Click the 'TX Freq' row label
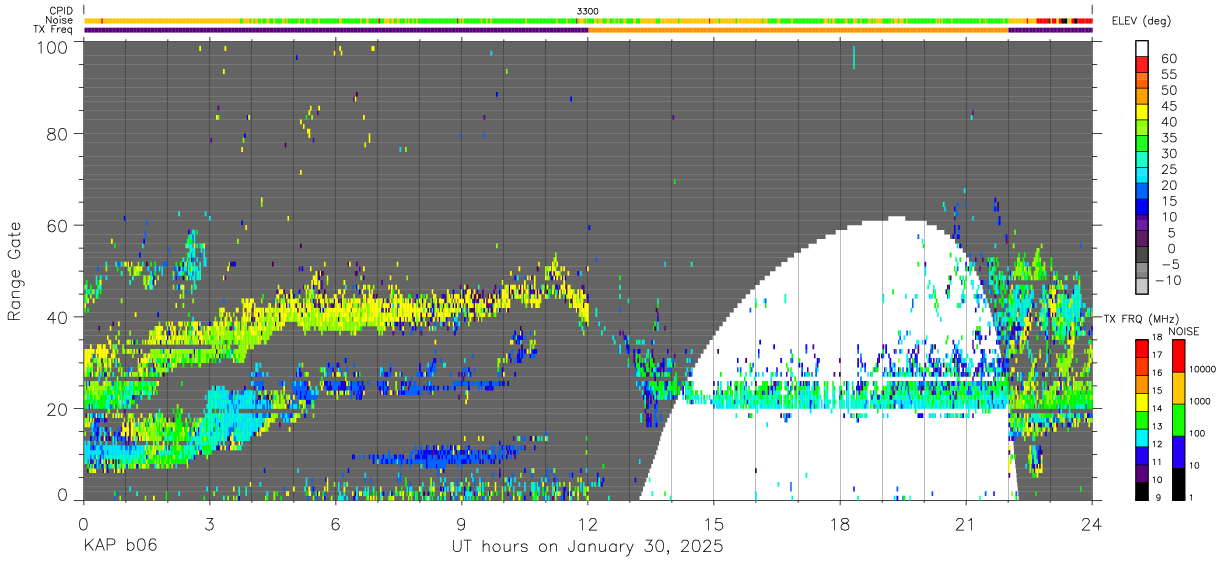 [55, 30]
